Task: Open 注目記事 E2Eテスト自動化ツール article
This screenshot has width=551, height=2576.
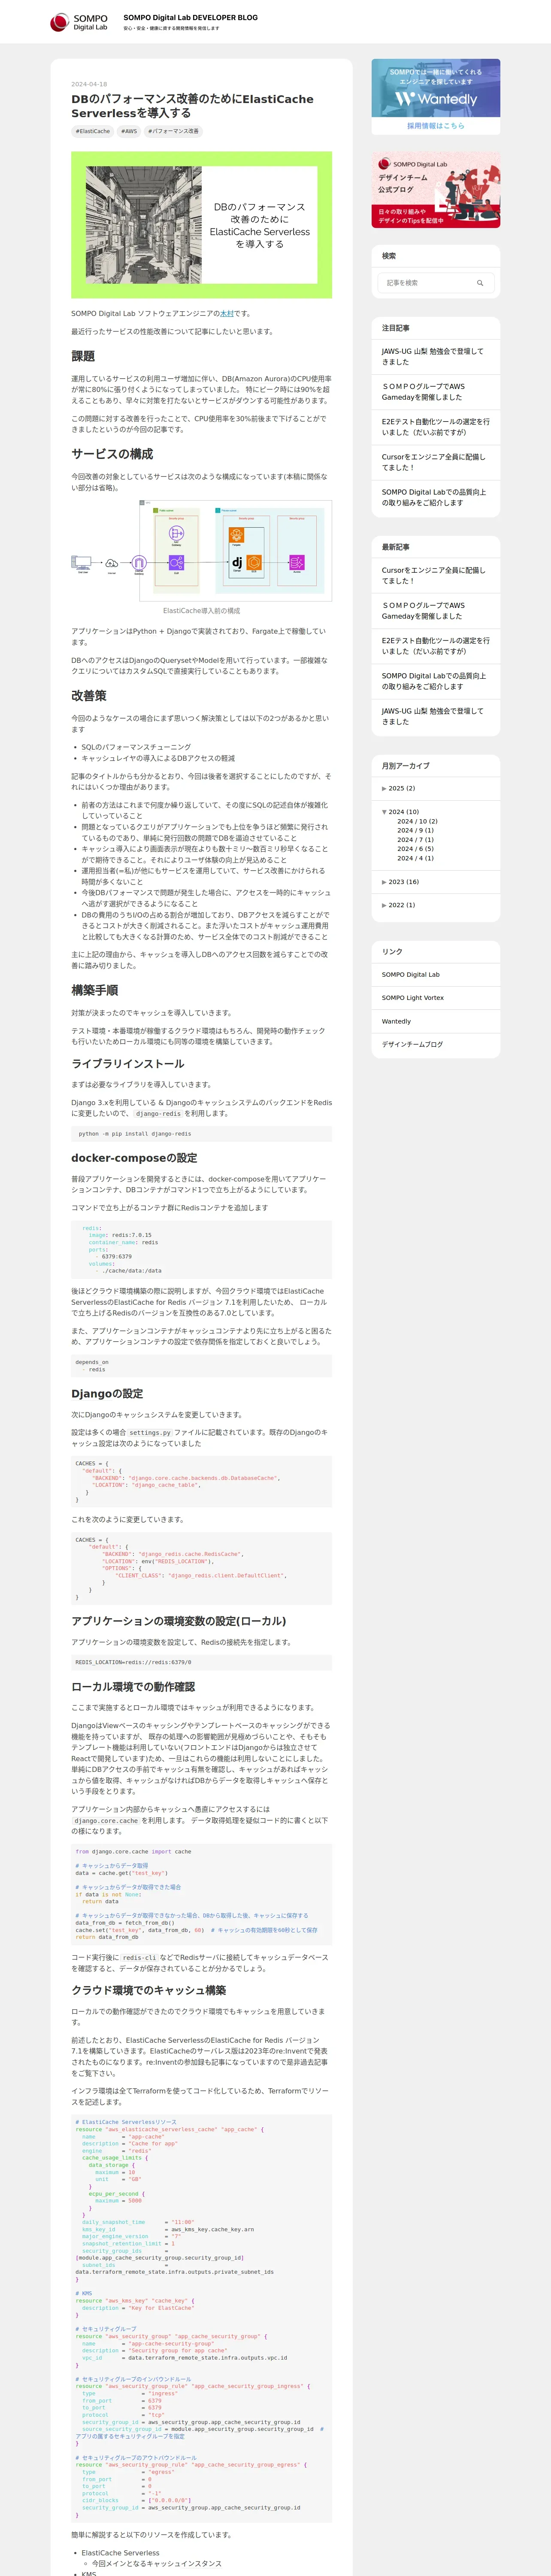Action: point(436,427)
